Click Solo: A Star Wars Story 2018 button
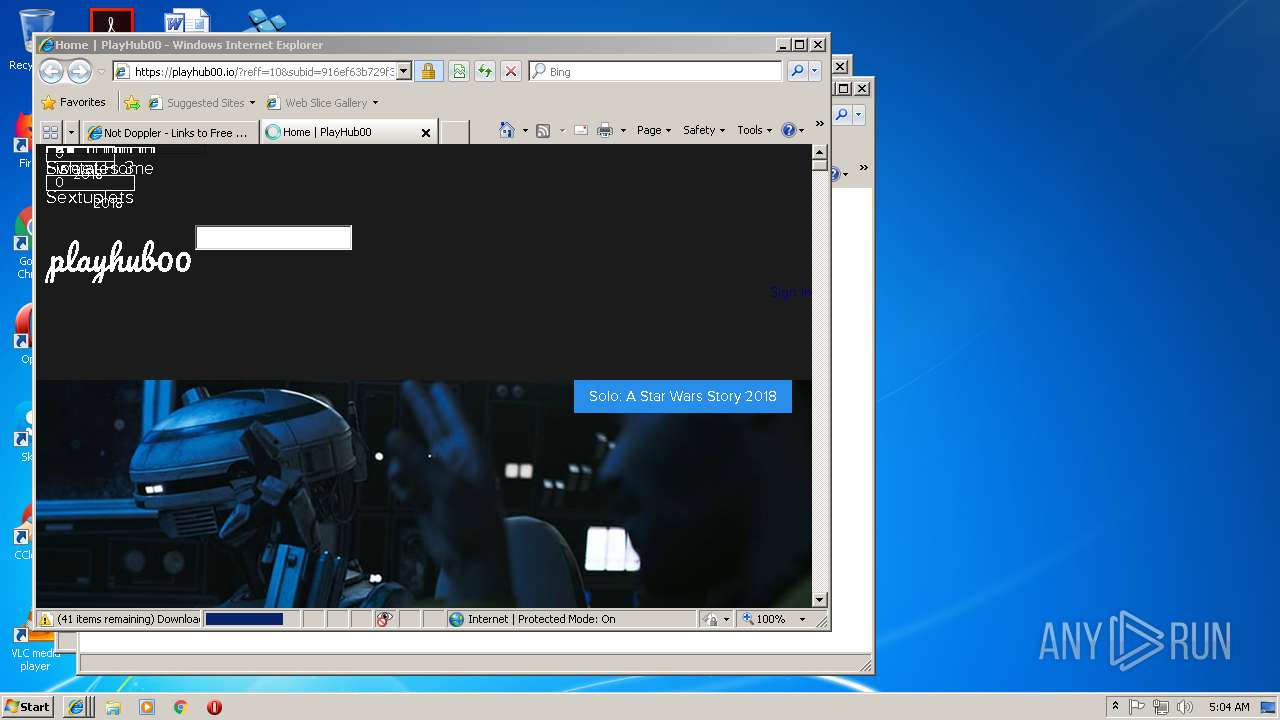 click(x=683, y=396)
